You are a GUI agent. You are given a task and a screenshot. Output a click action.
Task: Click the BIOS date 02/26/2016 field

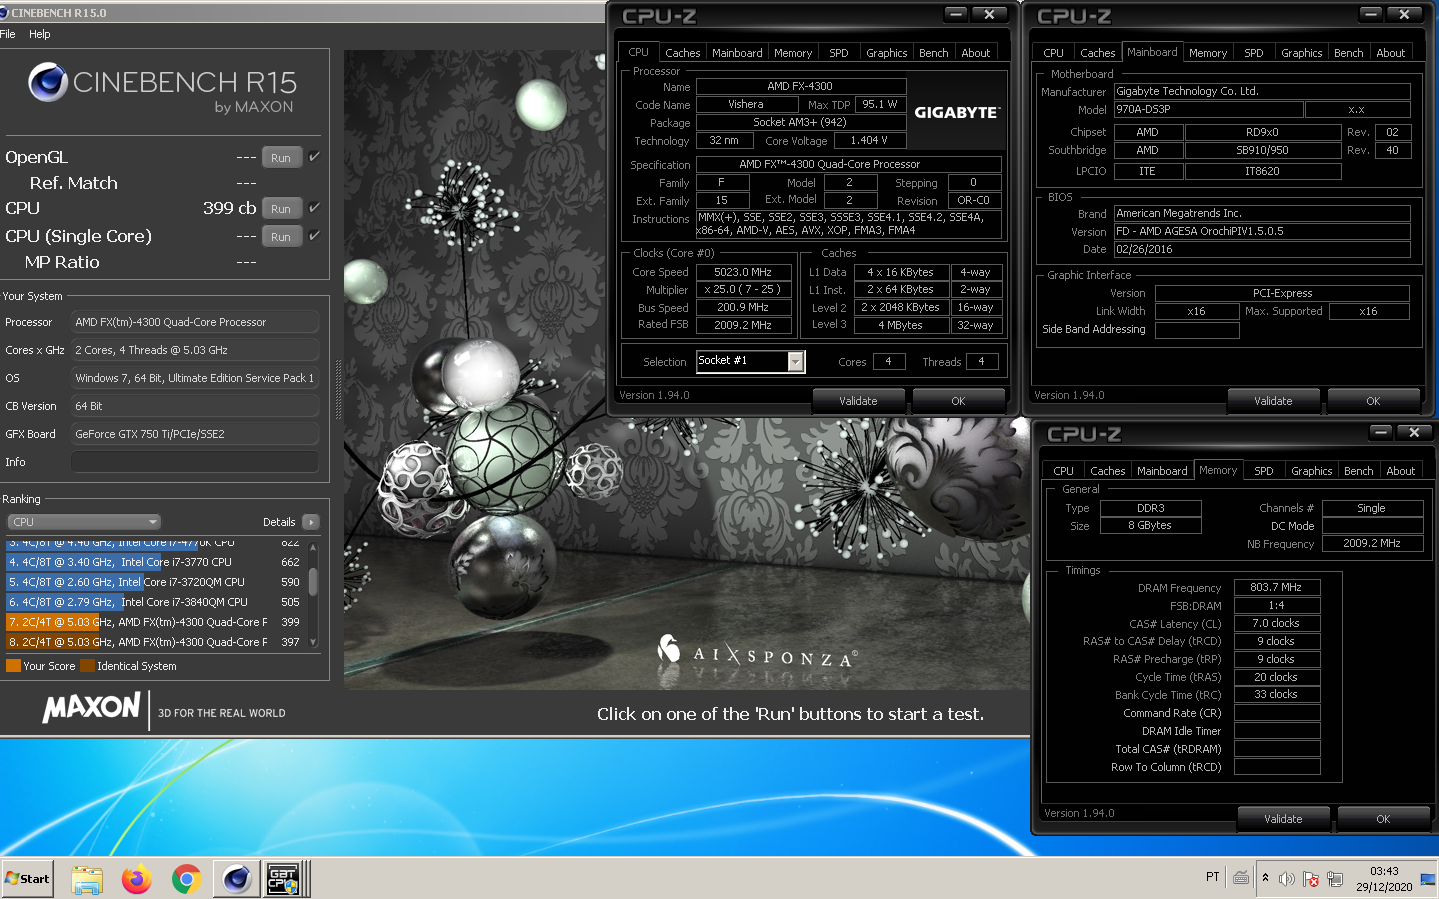pyautogui.click(x=1262, y=250)
